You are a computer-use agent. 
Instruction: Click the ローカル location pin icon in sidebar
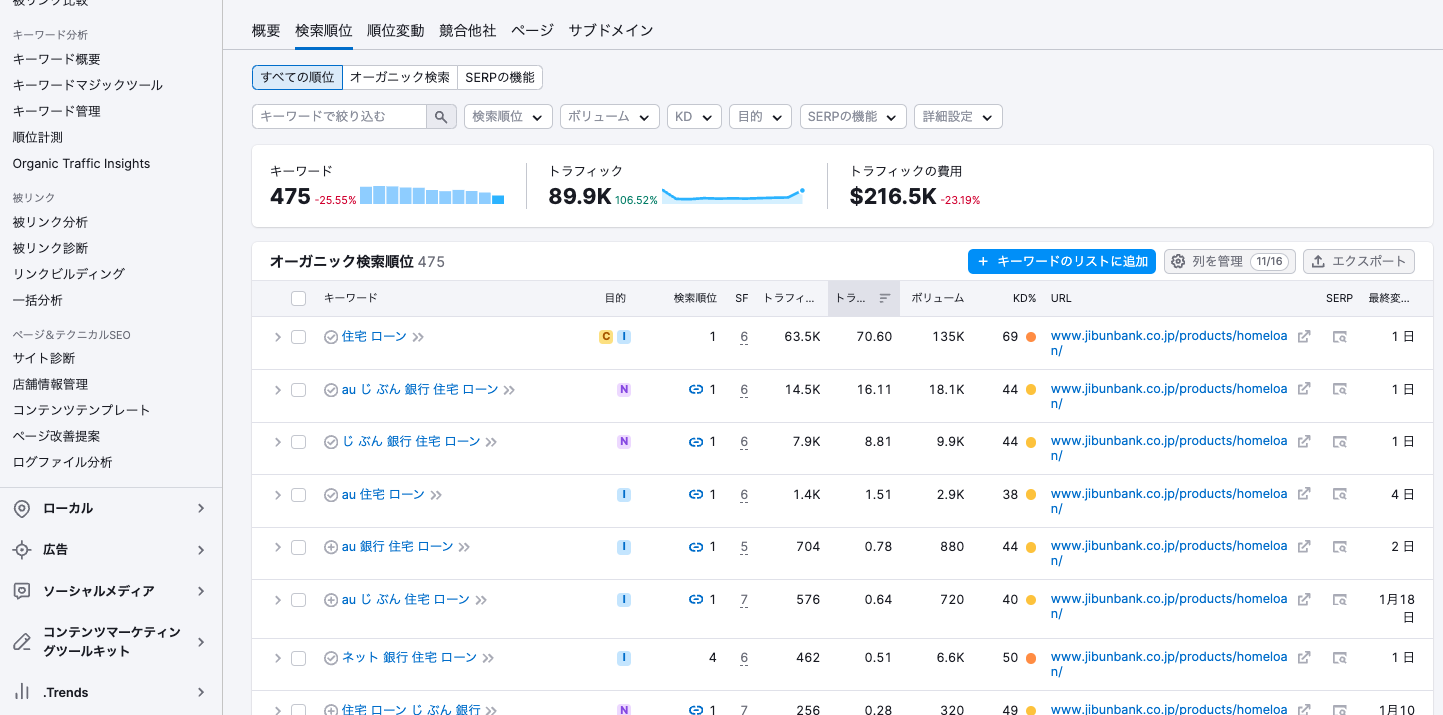21,509
